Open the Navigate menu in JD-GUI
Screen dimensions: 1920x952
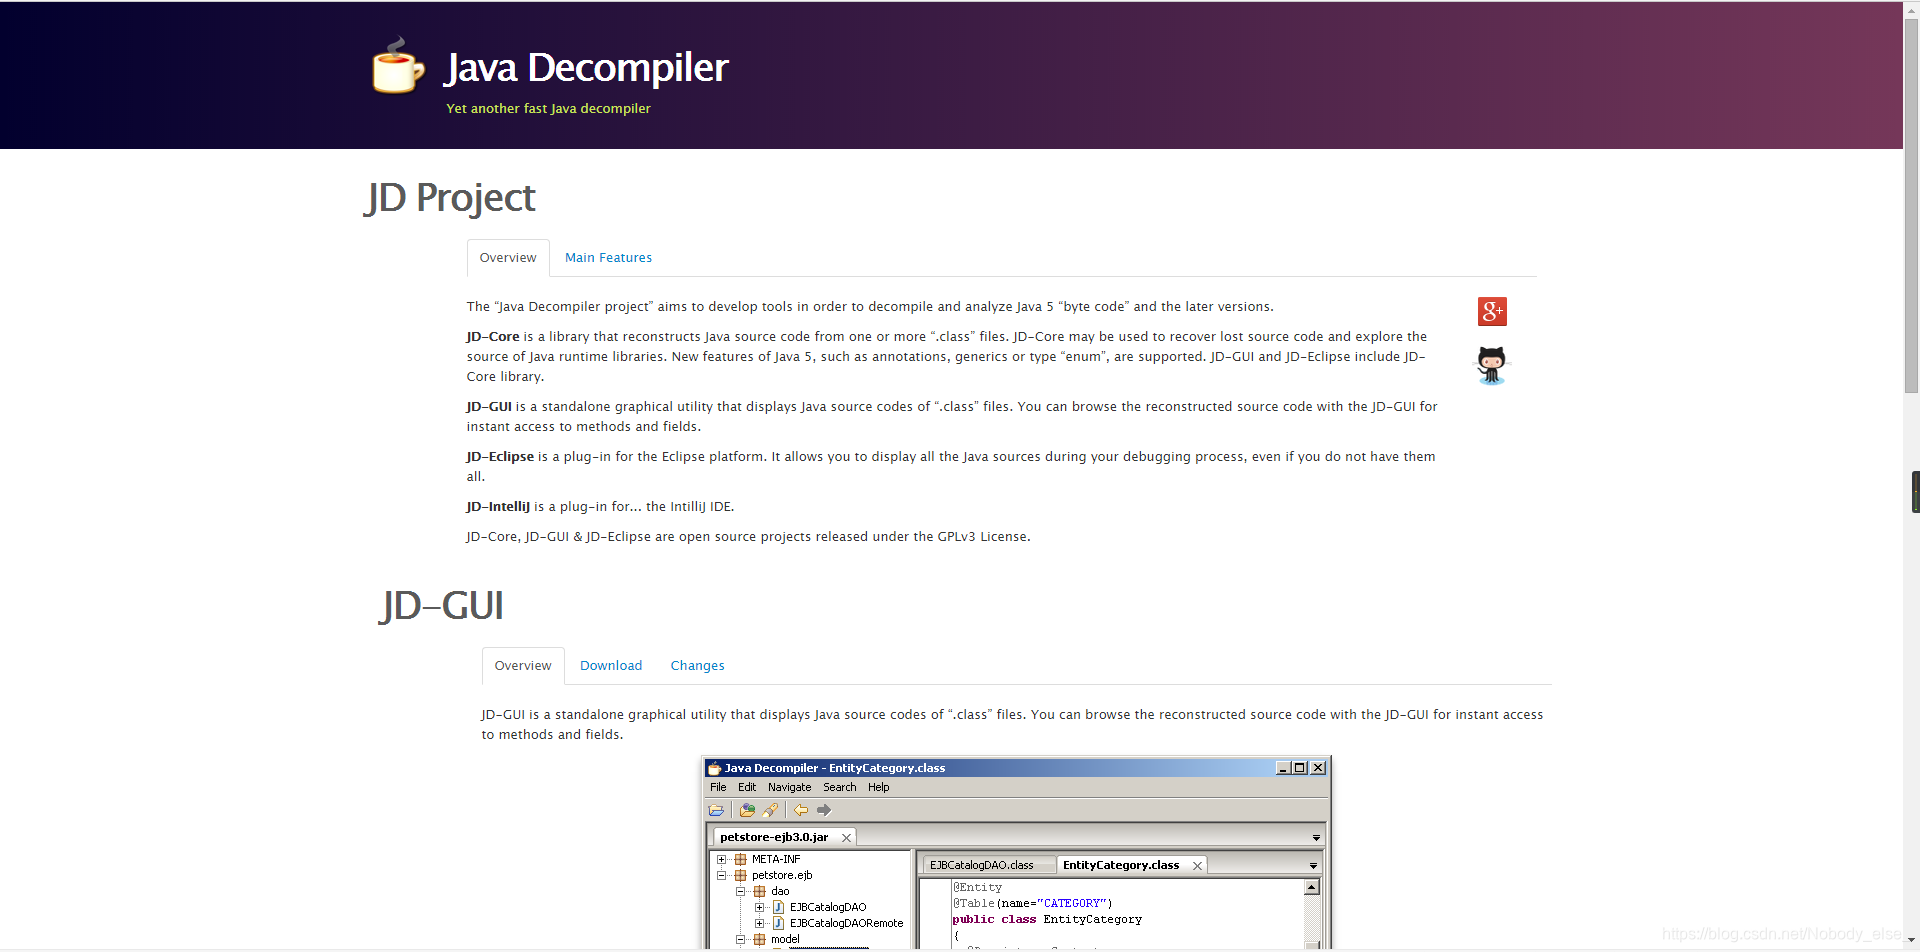[789, 787]
